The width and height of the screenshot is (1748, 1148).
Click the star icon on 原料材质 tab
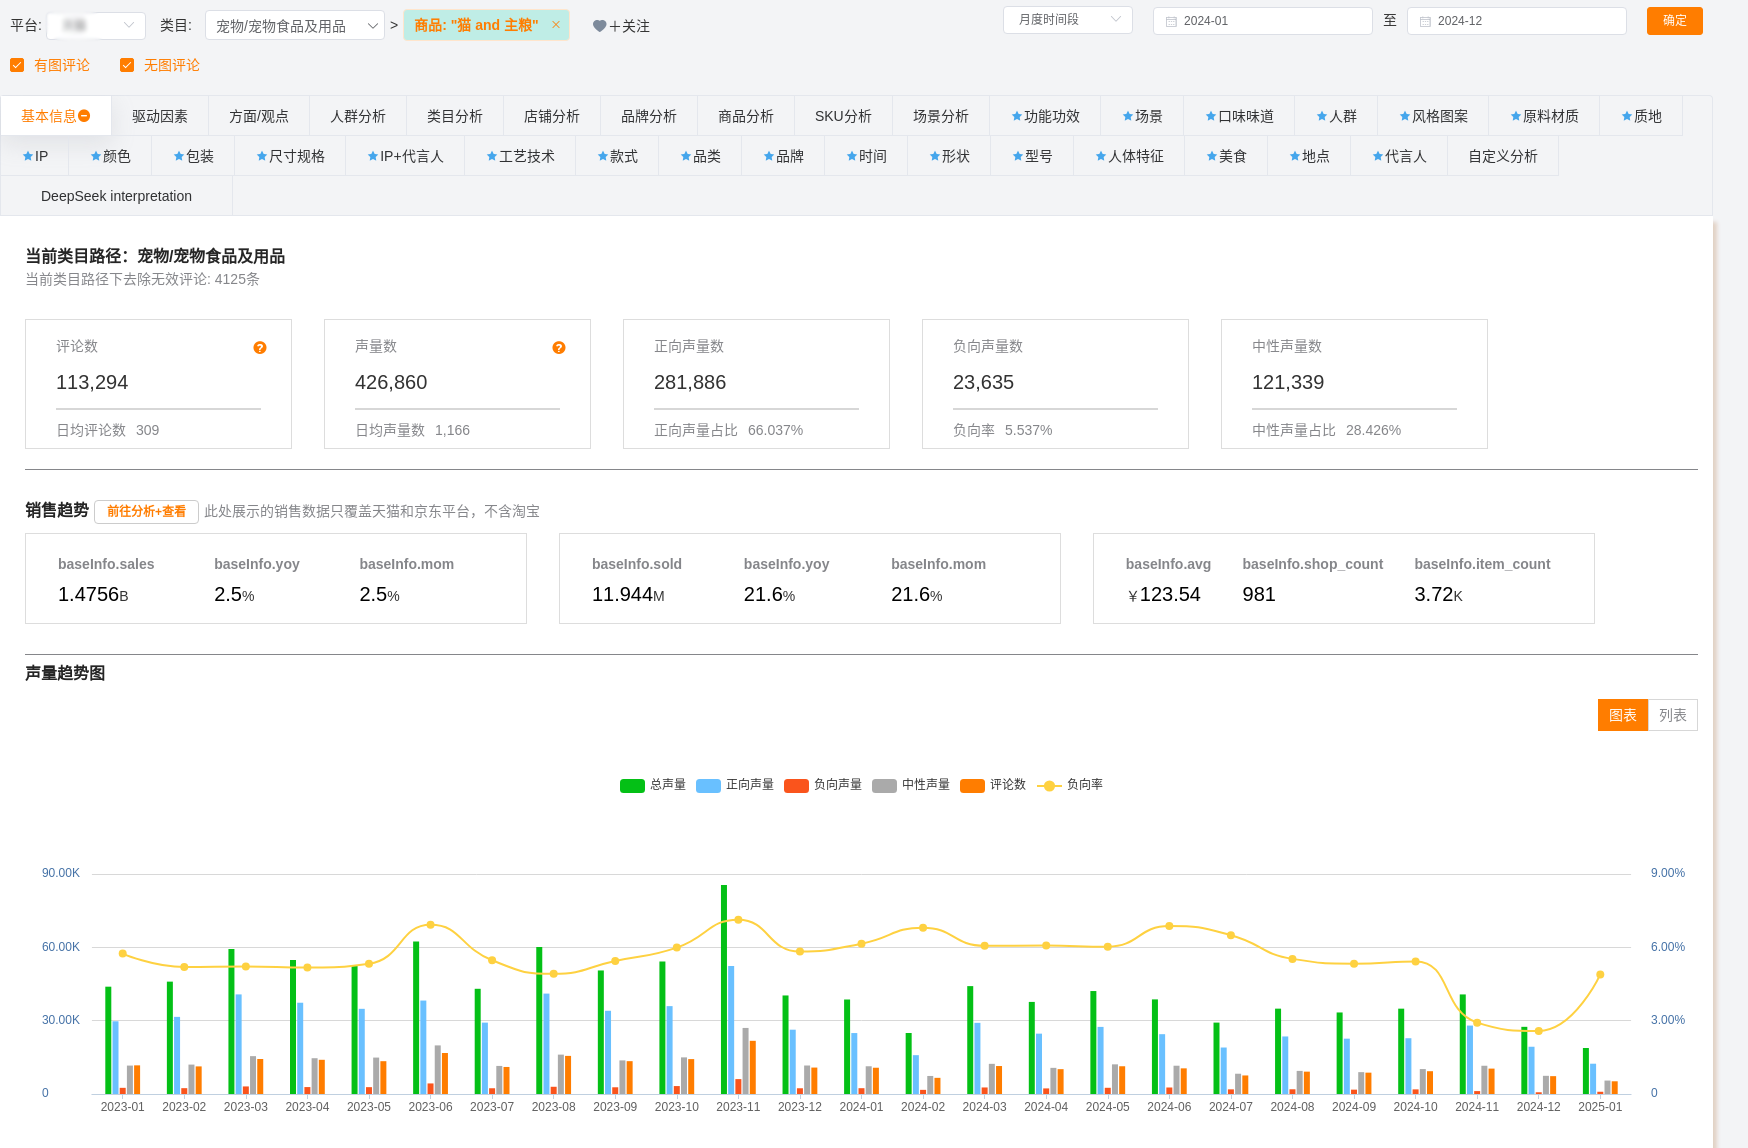(1515, 117)
